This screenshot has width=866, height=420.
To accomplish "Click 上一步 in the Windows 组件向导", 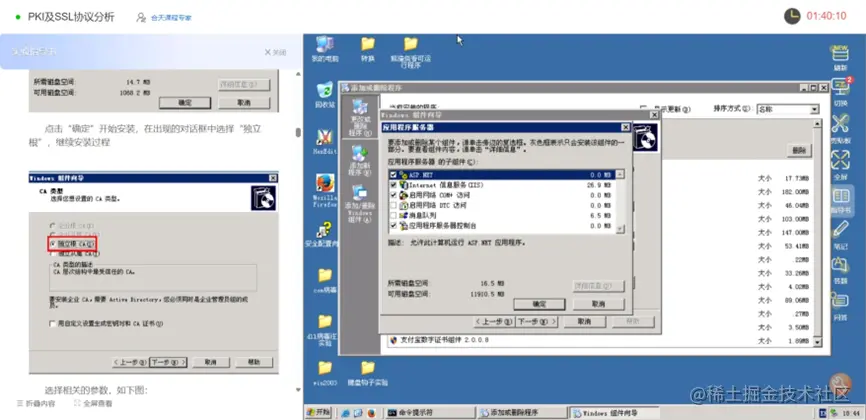I will pyautogui.click(x=494, y=322).
